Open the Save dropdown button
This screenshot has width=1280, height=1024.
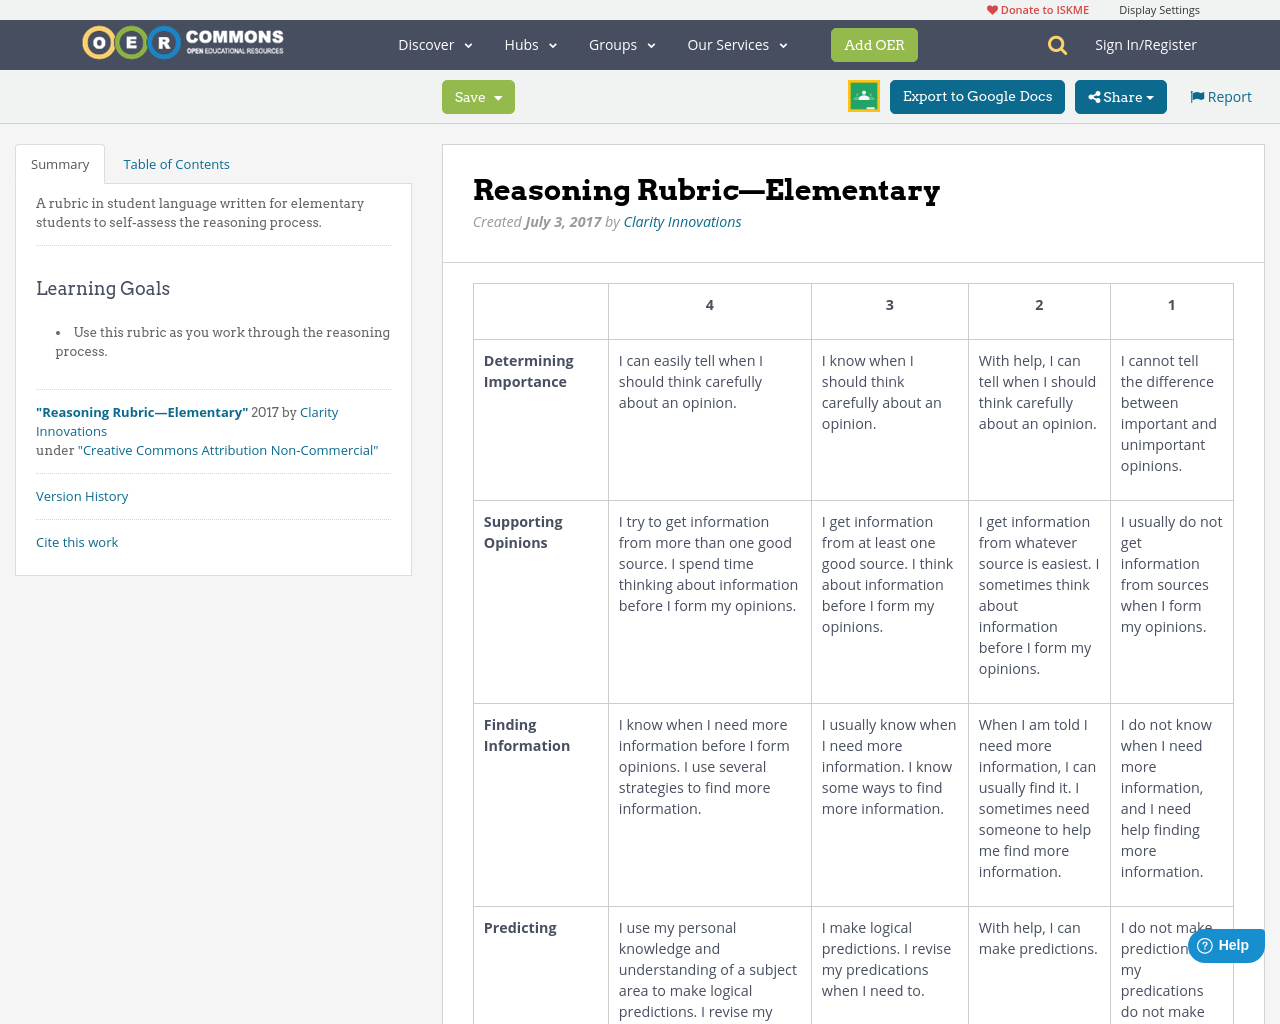coord(478,97)
